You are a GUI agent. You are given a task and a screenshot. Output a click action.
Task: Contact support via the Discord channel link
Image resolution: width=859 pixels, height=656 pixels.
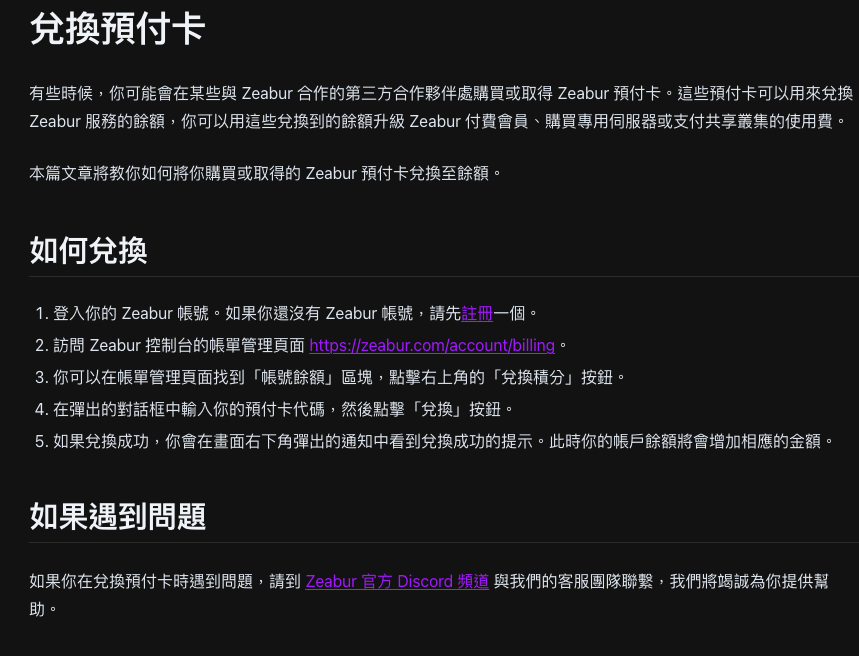(397, 582)
